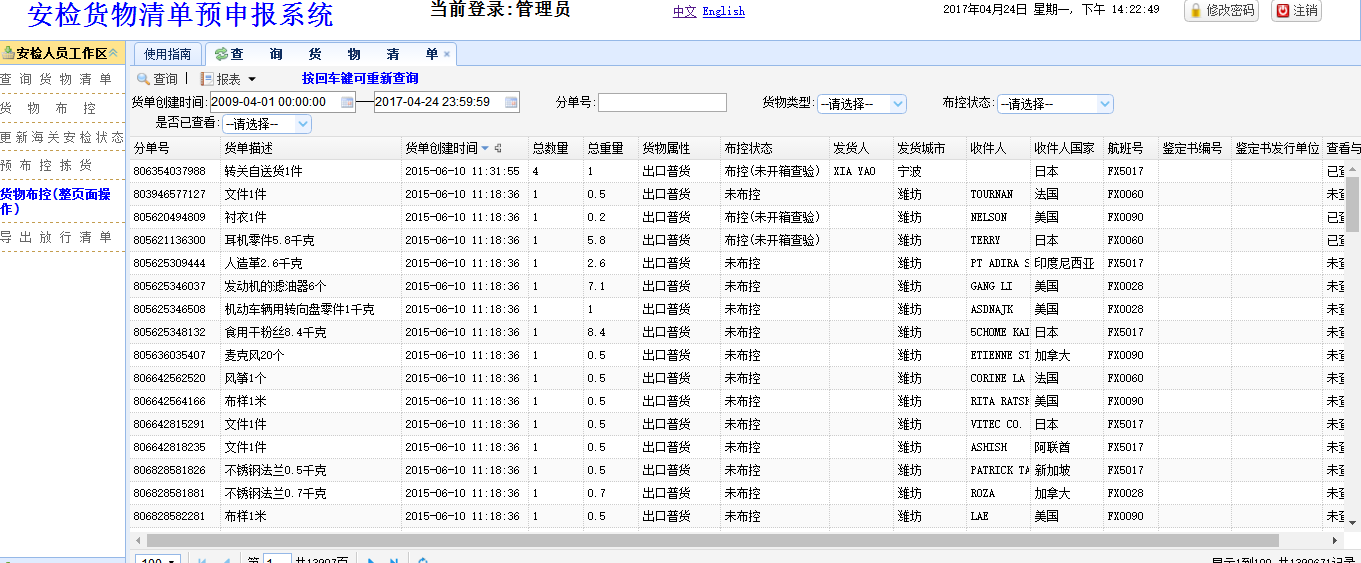The width and height of the screenshot is (1361, 563).
Task: Select the row with 分单号 805625346037
Action: (169, 286)
